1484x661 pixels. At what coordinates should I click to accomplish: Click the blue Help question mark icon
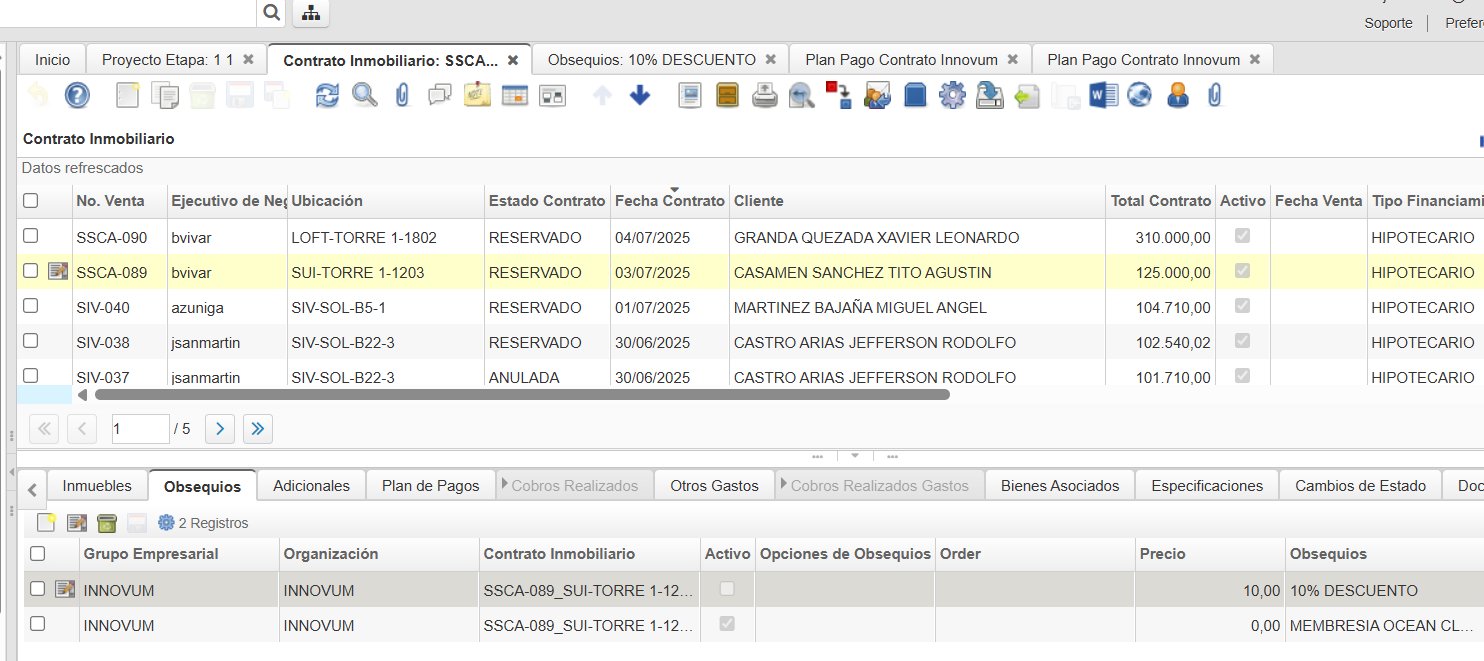pos(77,96)
